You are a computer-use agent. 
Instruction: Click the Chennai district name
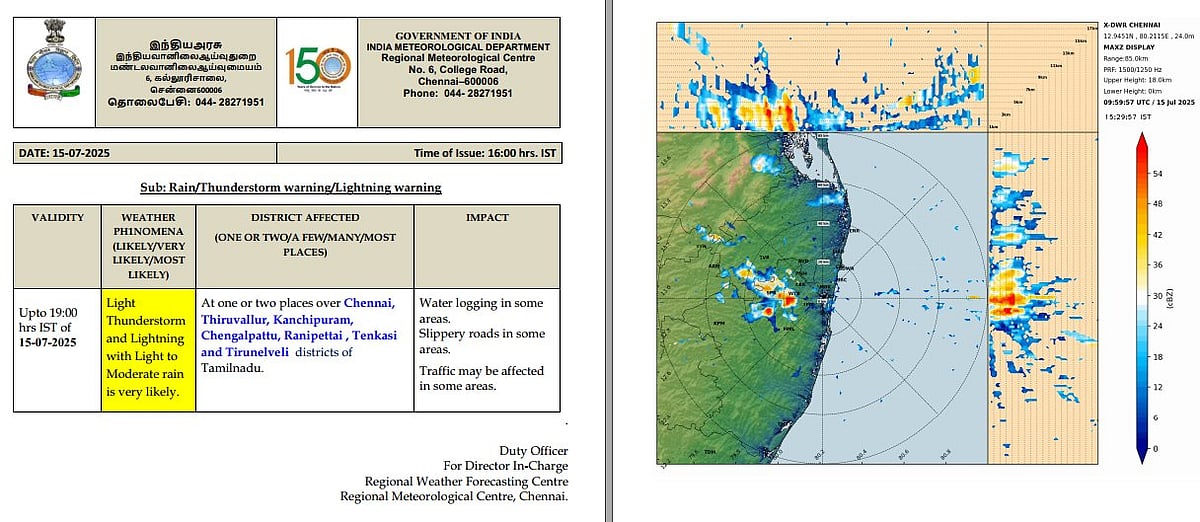(x=369, y=302)
